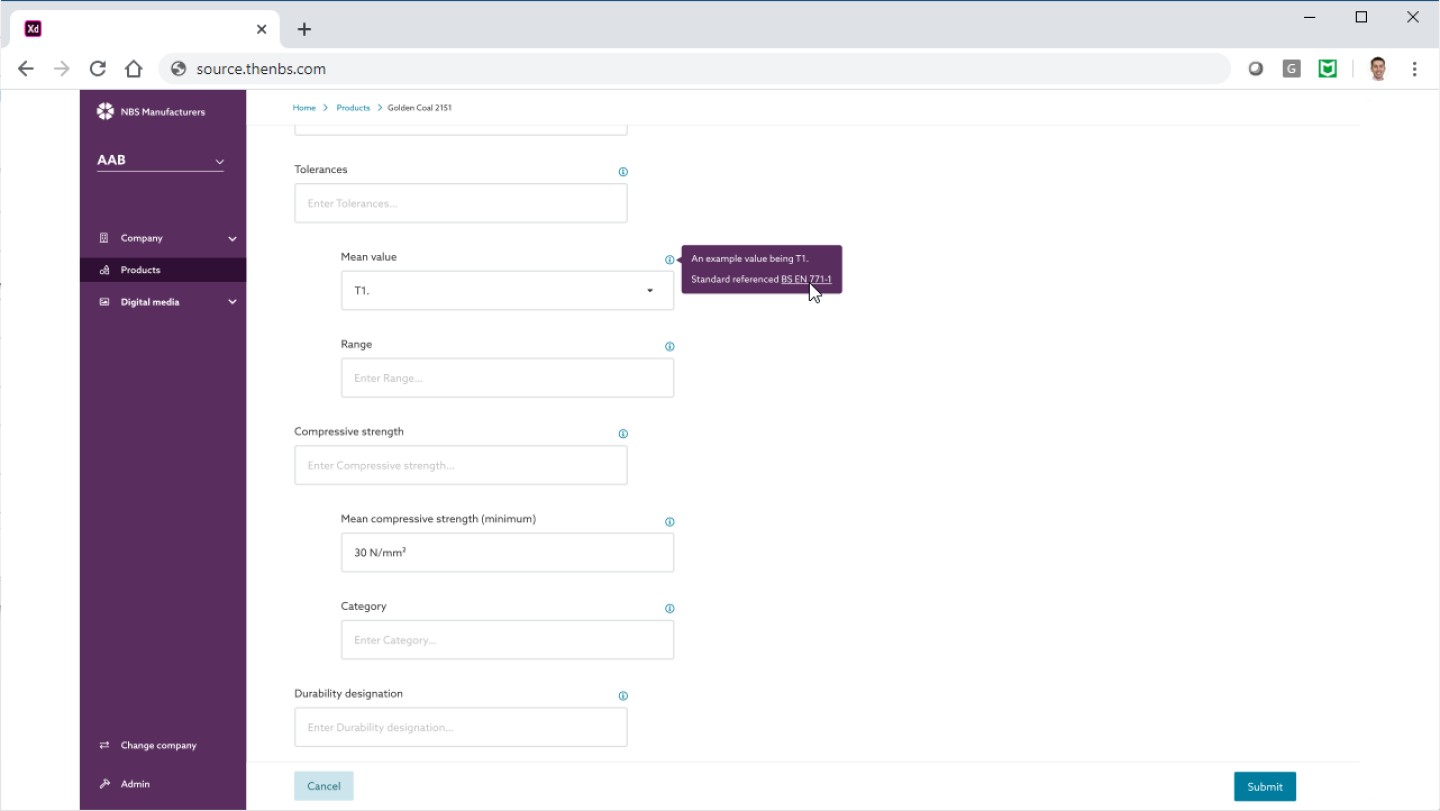Go to Home via breadcrumb
Image resolution: width=1440 pixels, height=811 pixels.
pos(304,108)
